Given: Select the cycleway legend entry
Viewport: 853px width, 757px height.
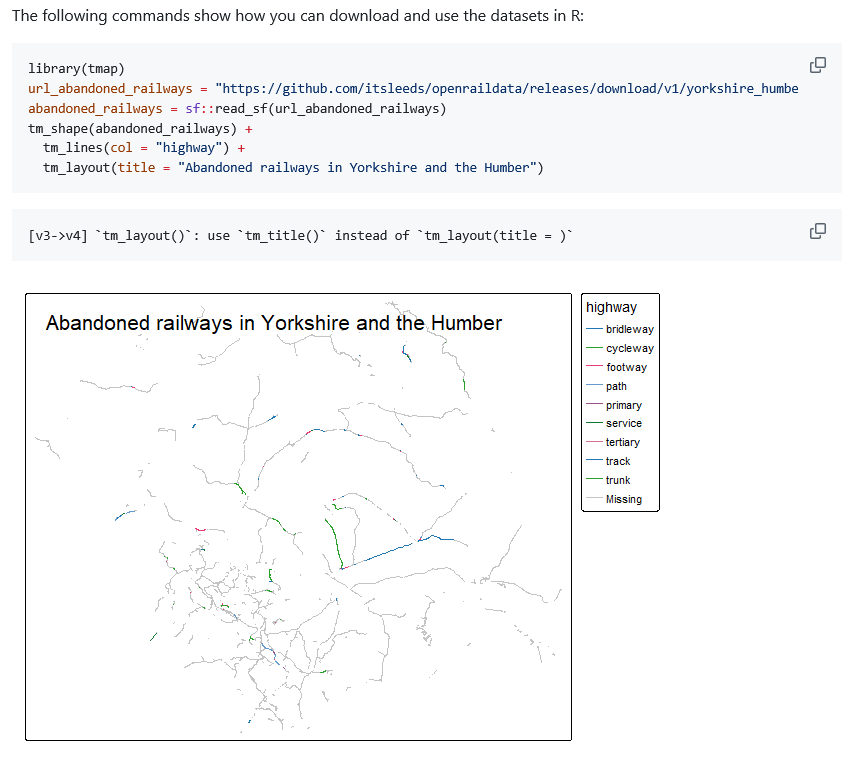Looking at the screenshot, I should [629, 348].
